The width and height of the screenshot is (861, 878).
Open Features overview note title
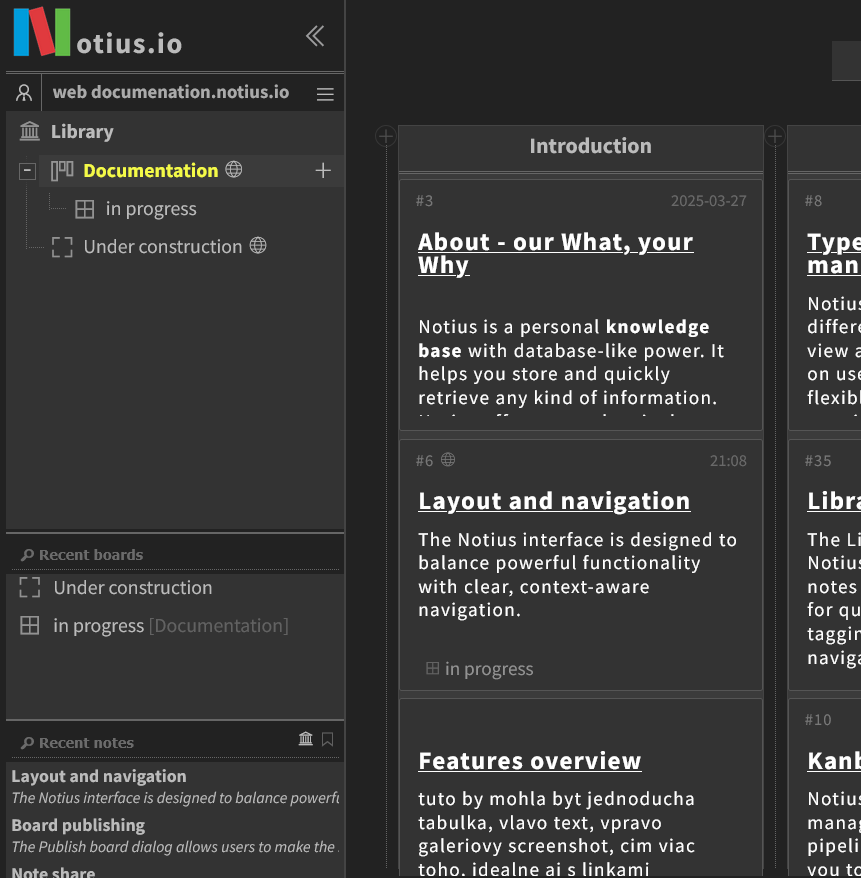(530, 761)
